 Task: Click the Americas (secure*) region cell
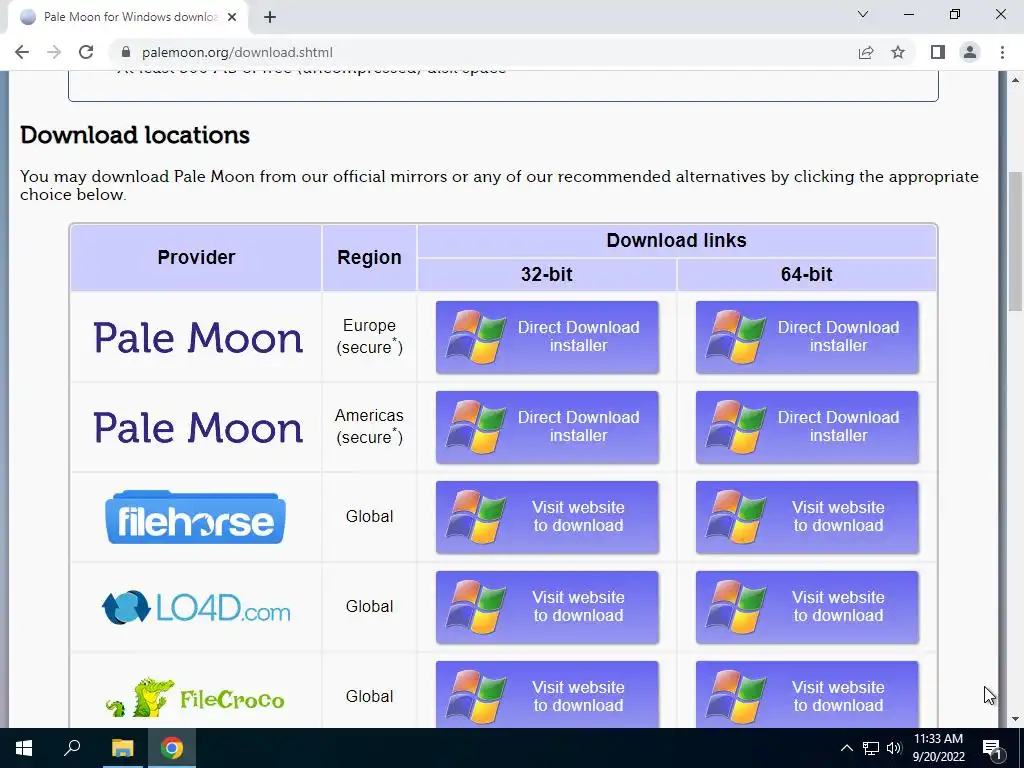(x=369, y=426)
